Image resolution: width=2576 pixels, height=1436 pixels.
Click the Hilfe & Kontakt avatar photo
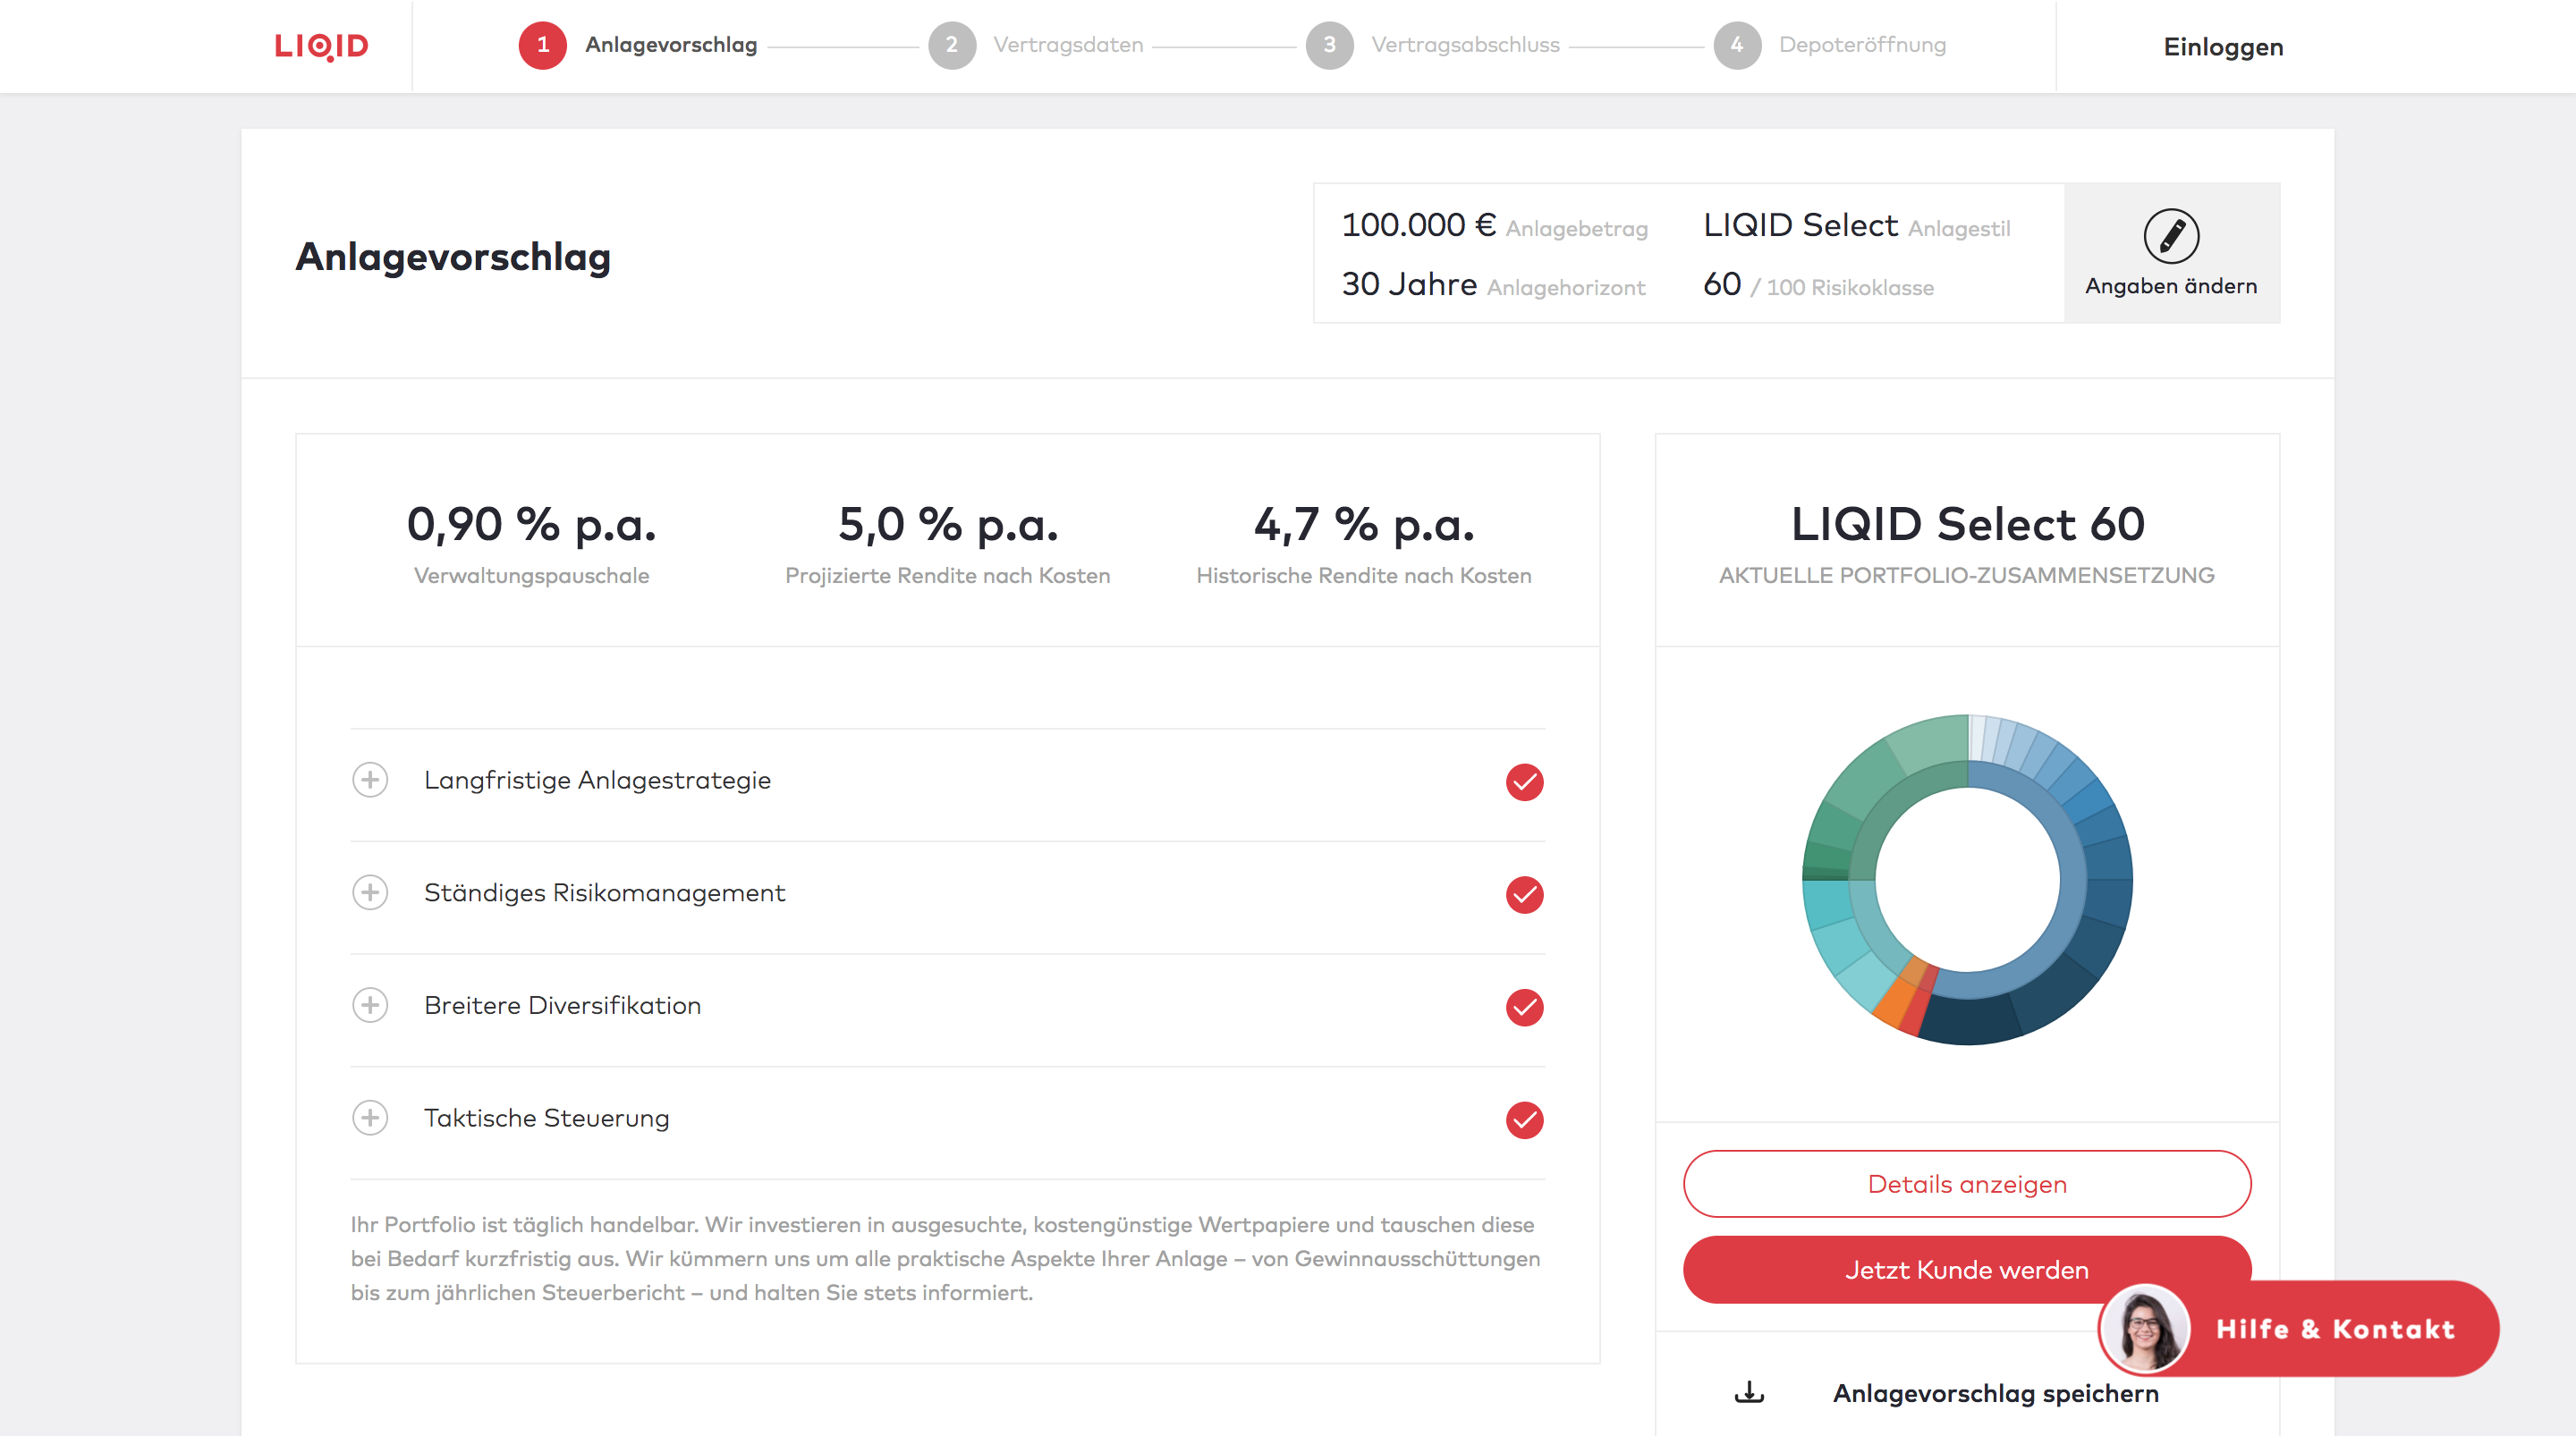click(x=2144, y=1328)
